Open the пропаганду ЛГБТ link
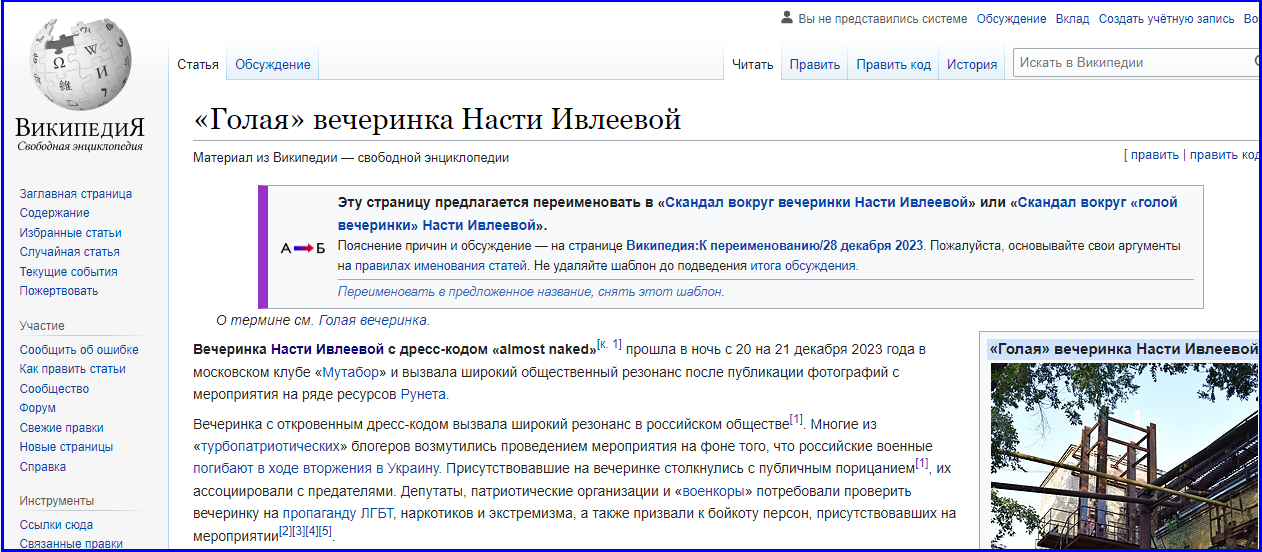The height and width of the screenshot is (552, 1262). (337, 514)
